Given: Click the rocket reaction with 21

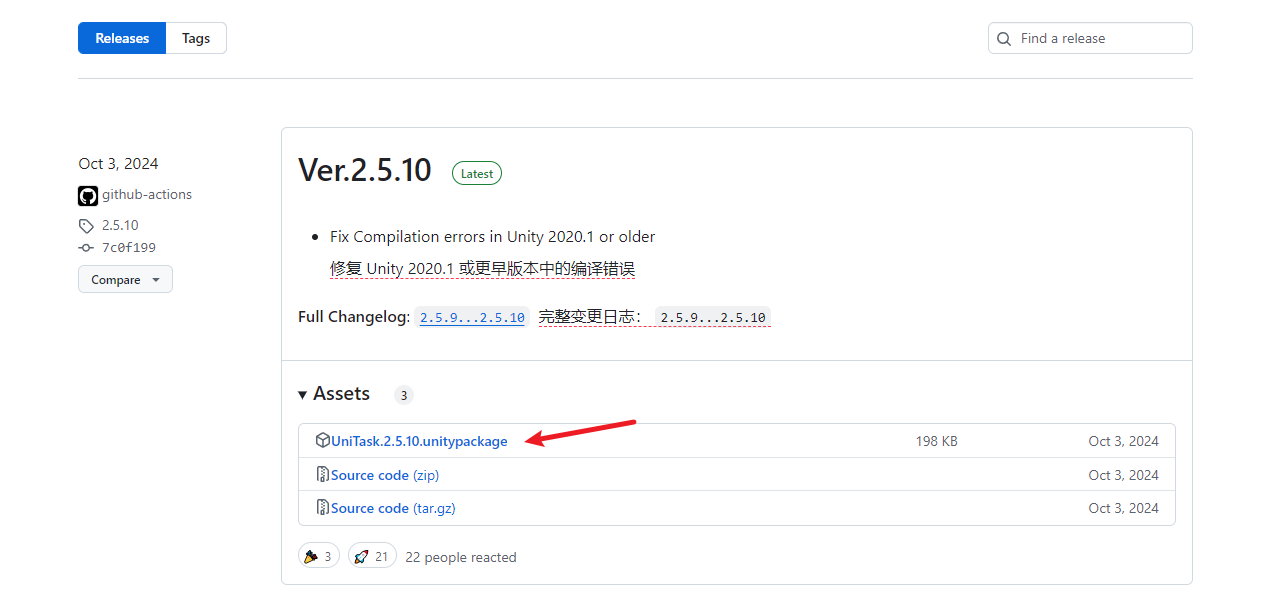Looking at the screenshot, I should pos(372,556).
